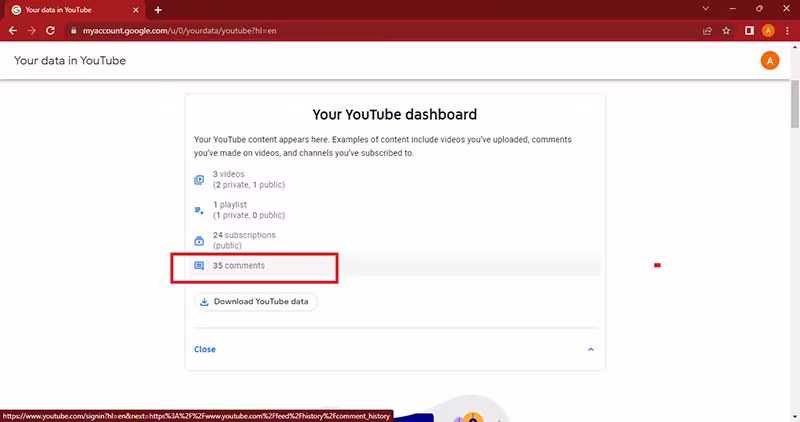
Task: Close the Your data in YouTube tab
Action: click(136, 10)
